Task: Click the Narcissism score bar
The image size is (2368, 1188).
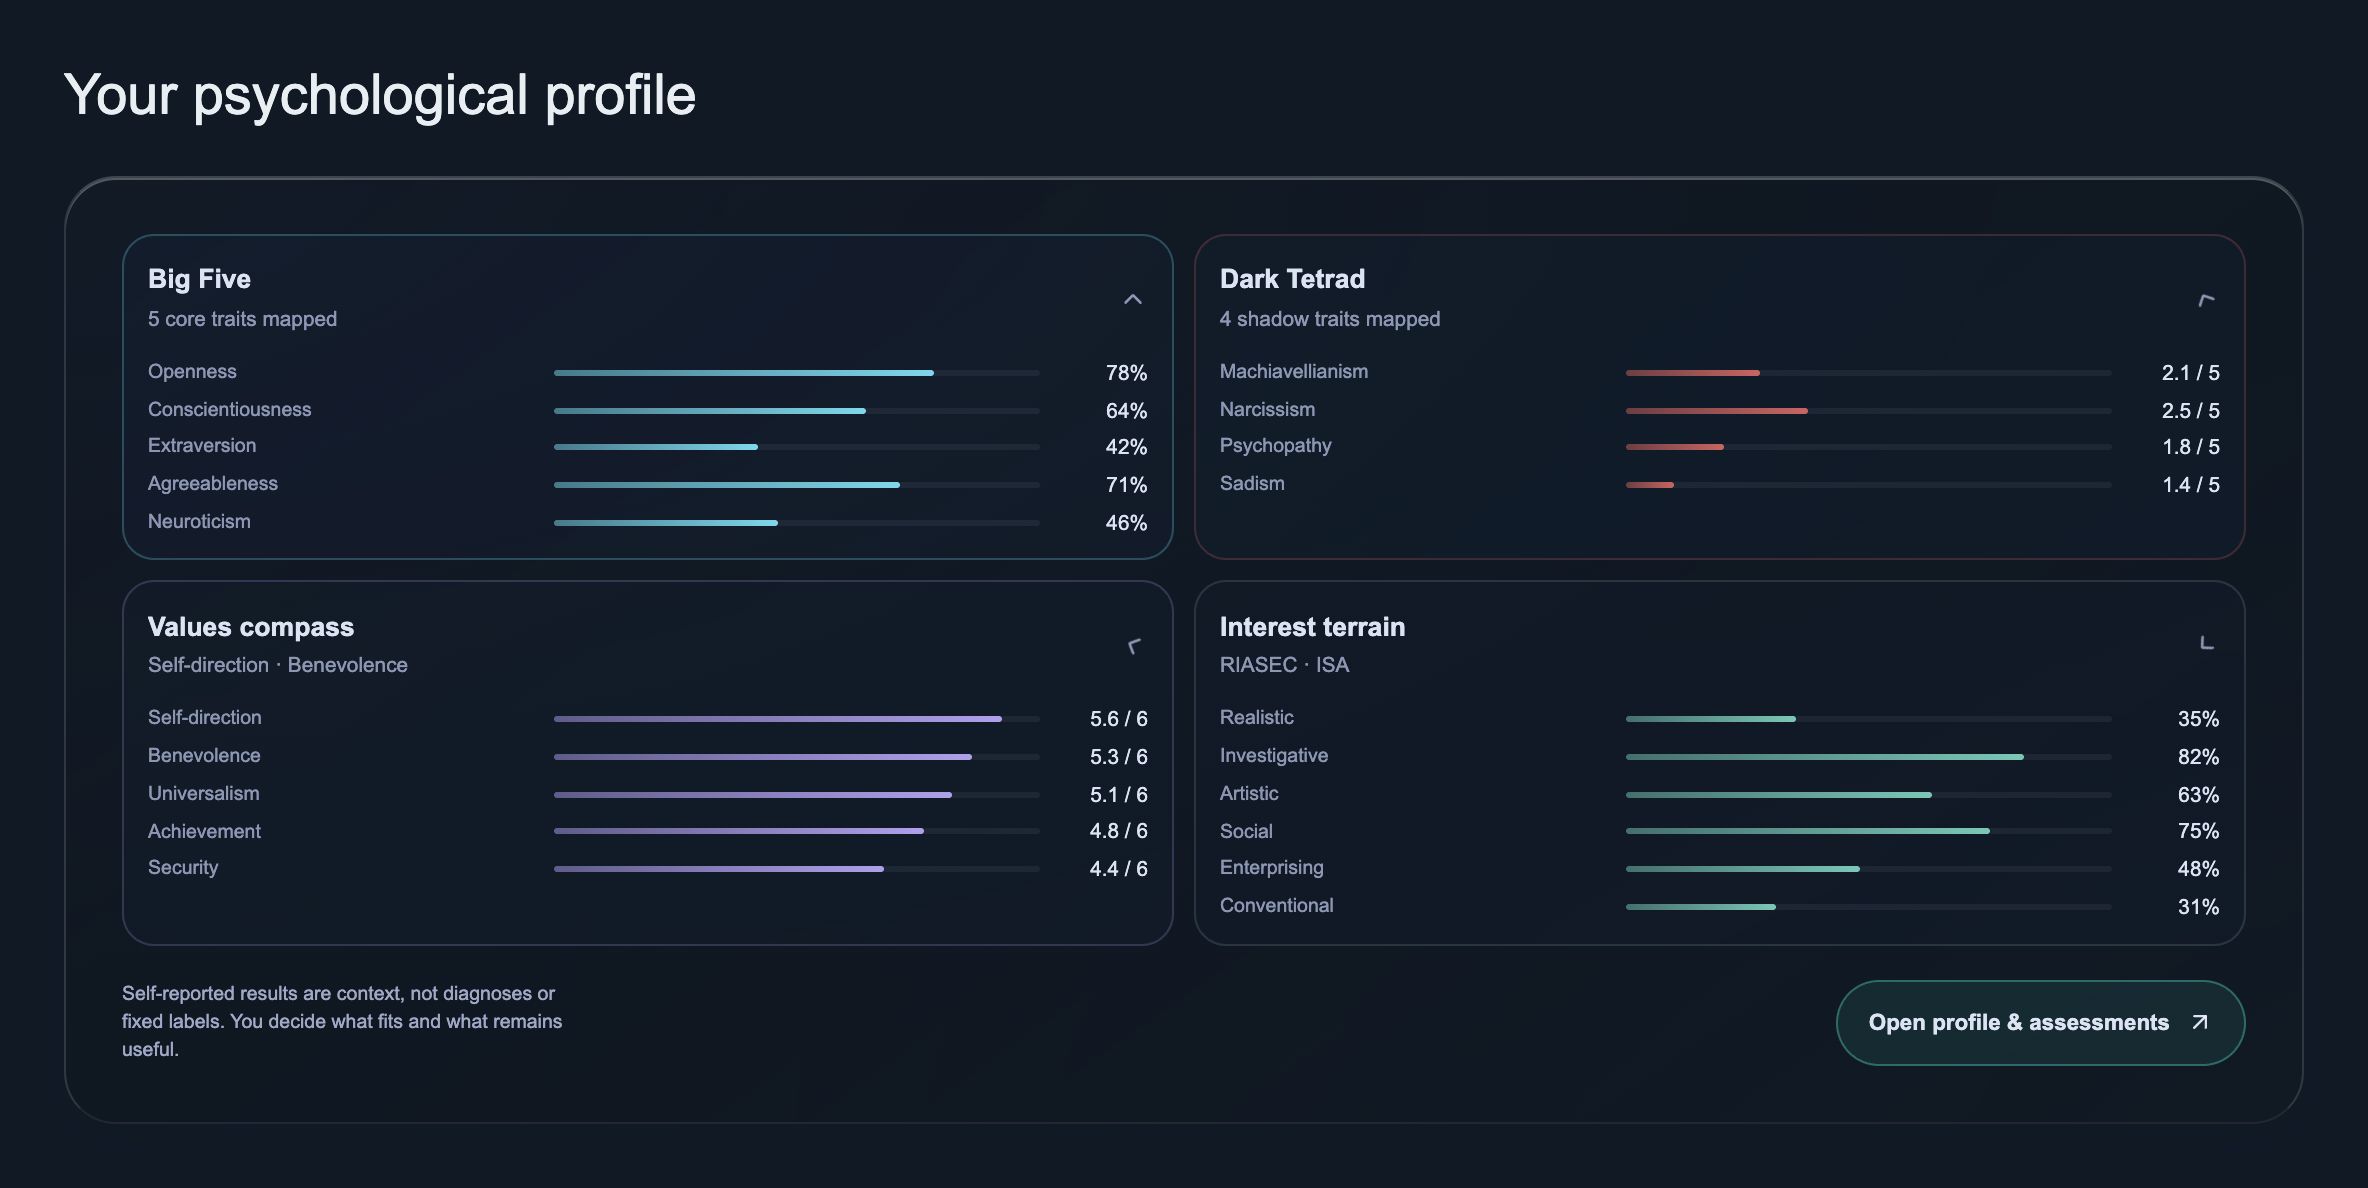Action: coord(1868,411)
